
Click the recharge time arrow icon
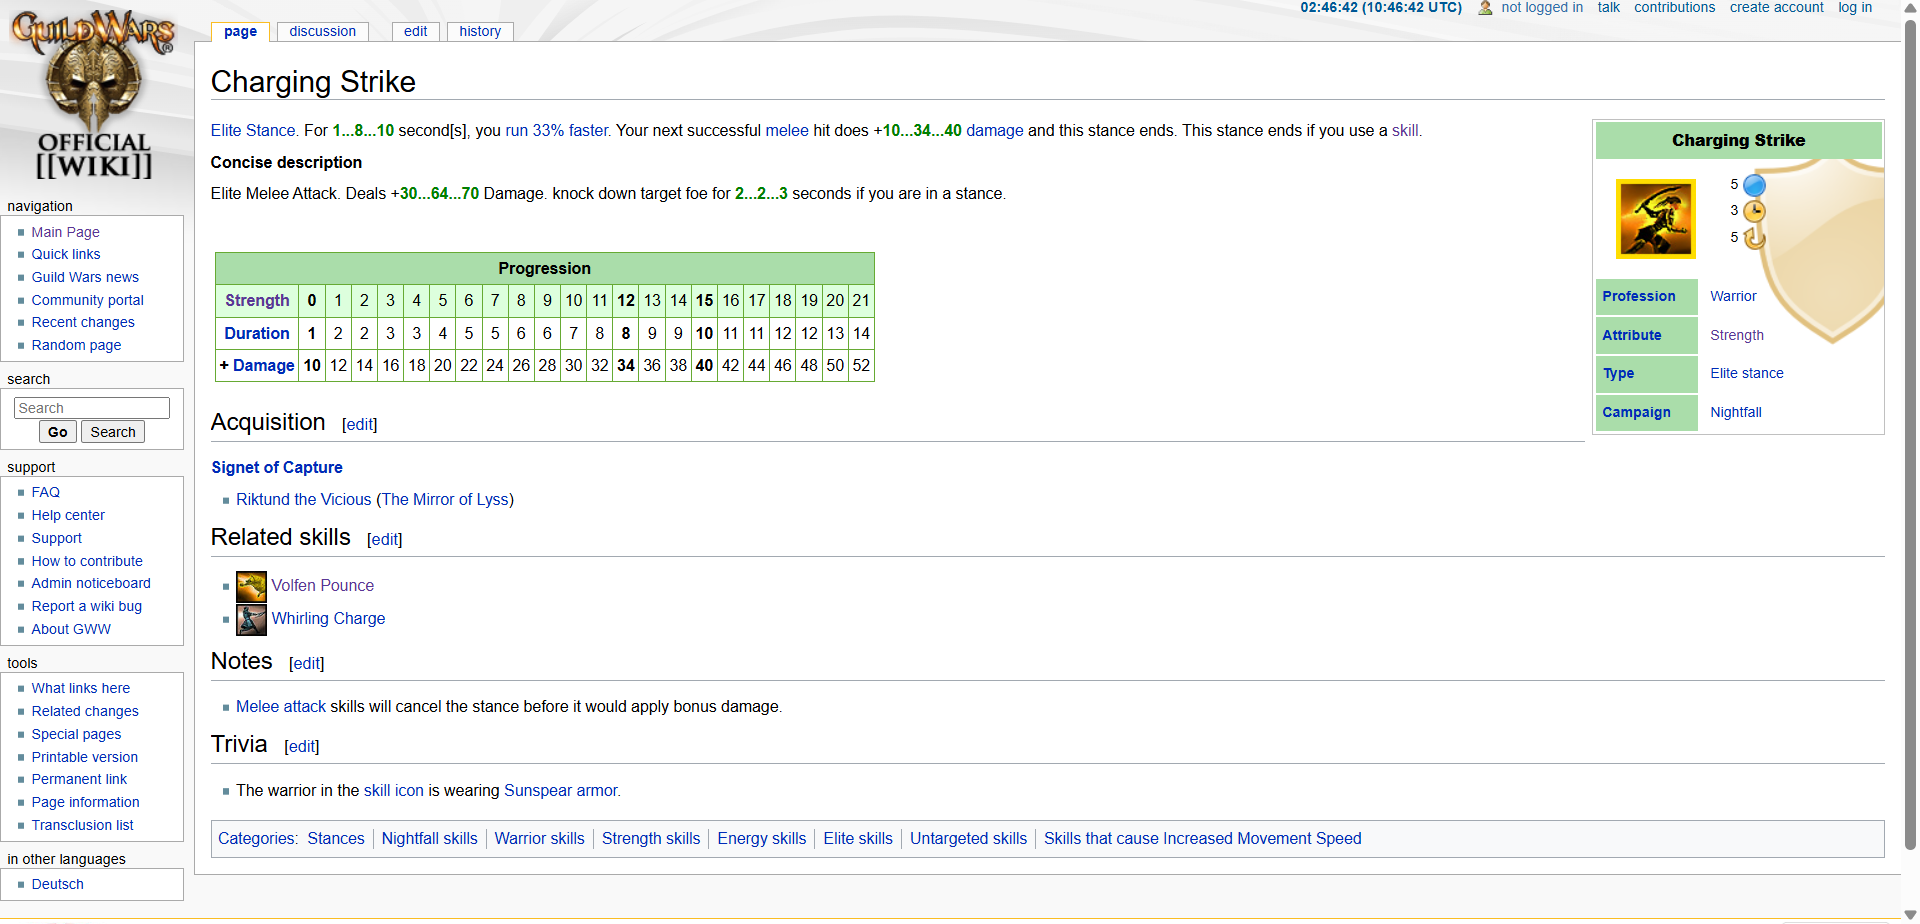(1754, 238)
